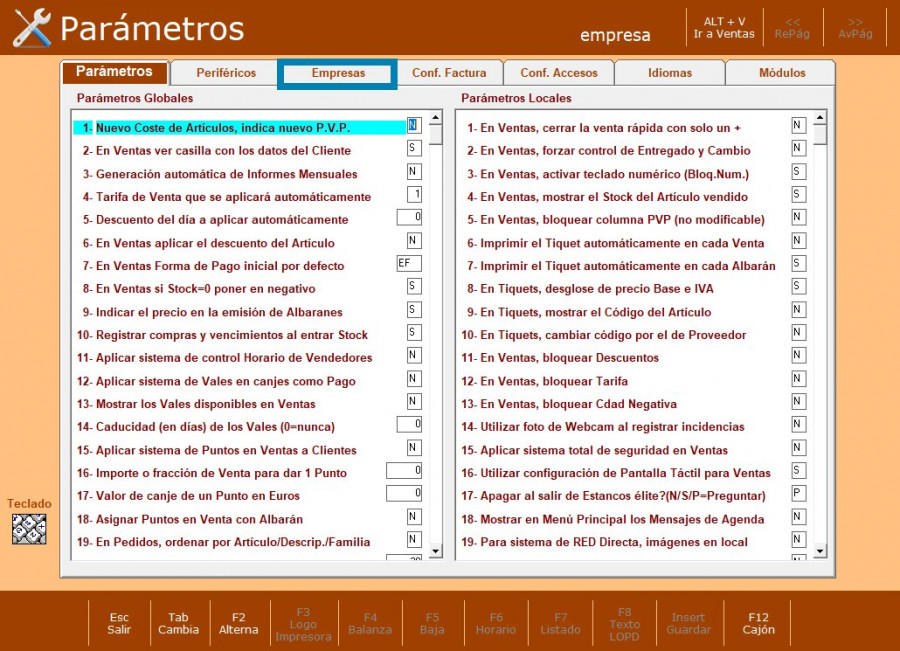900x651 pixels.
Task: Switch to the Periféricos tab
Action: [x=226, y=73]
